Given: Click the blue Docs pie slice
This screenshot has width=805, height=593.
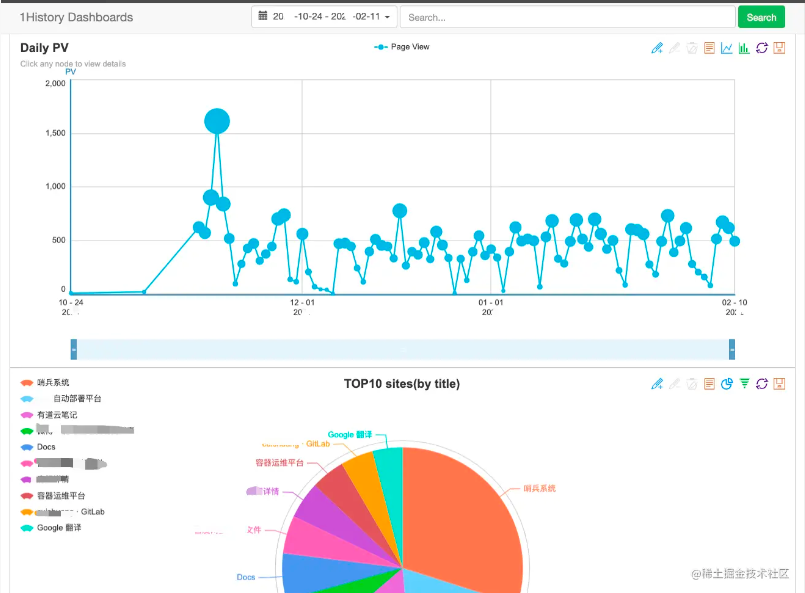Looking at the screenshot, I should pos(329,572).
